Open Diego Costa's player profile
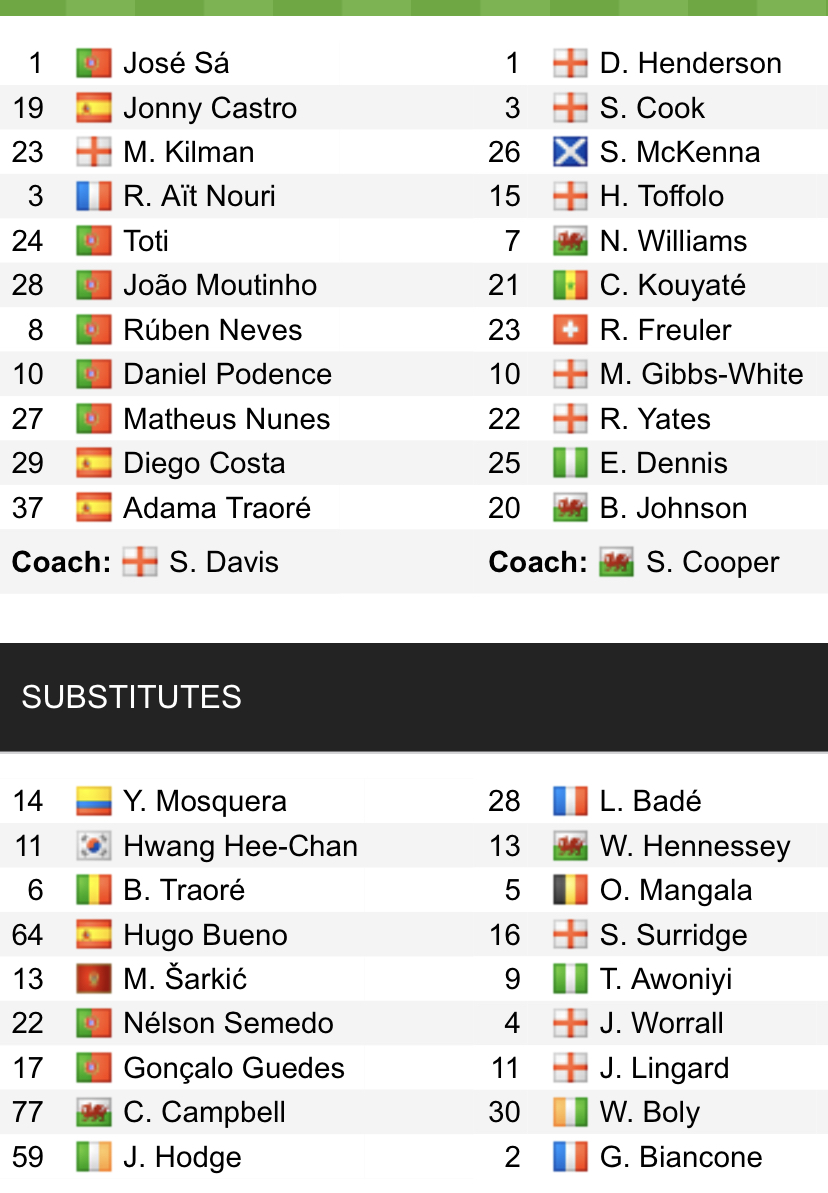The image size is (828, 1193). (204, 463)
